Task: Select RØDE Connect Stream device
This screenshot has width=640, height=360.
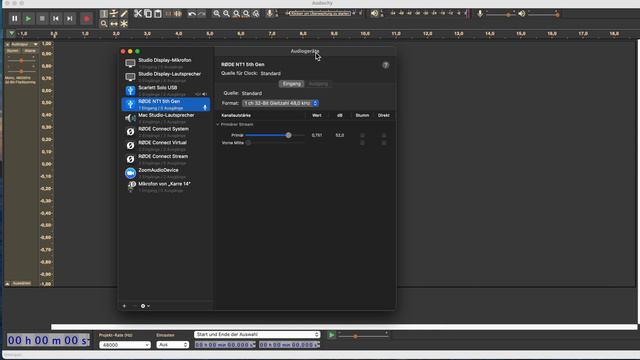Action: point(166,159)
